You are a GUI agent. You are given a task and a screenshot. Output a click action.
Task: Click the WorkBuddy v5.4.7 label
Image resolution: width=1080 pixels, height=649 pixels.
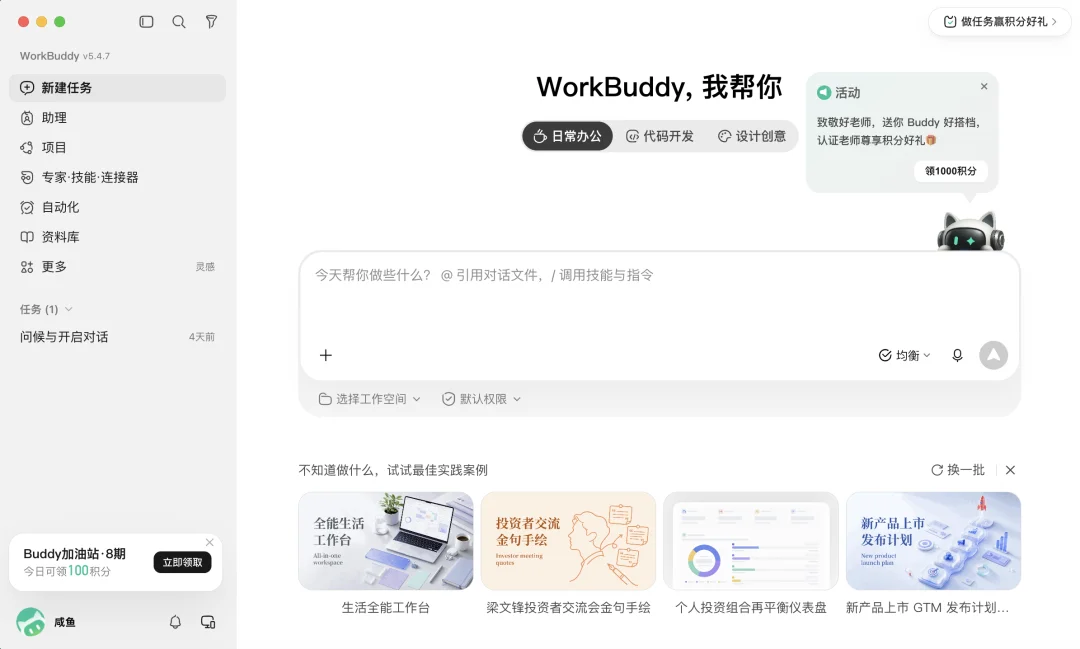[x=65, y=56]
